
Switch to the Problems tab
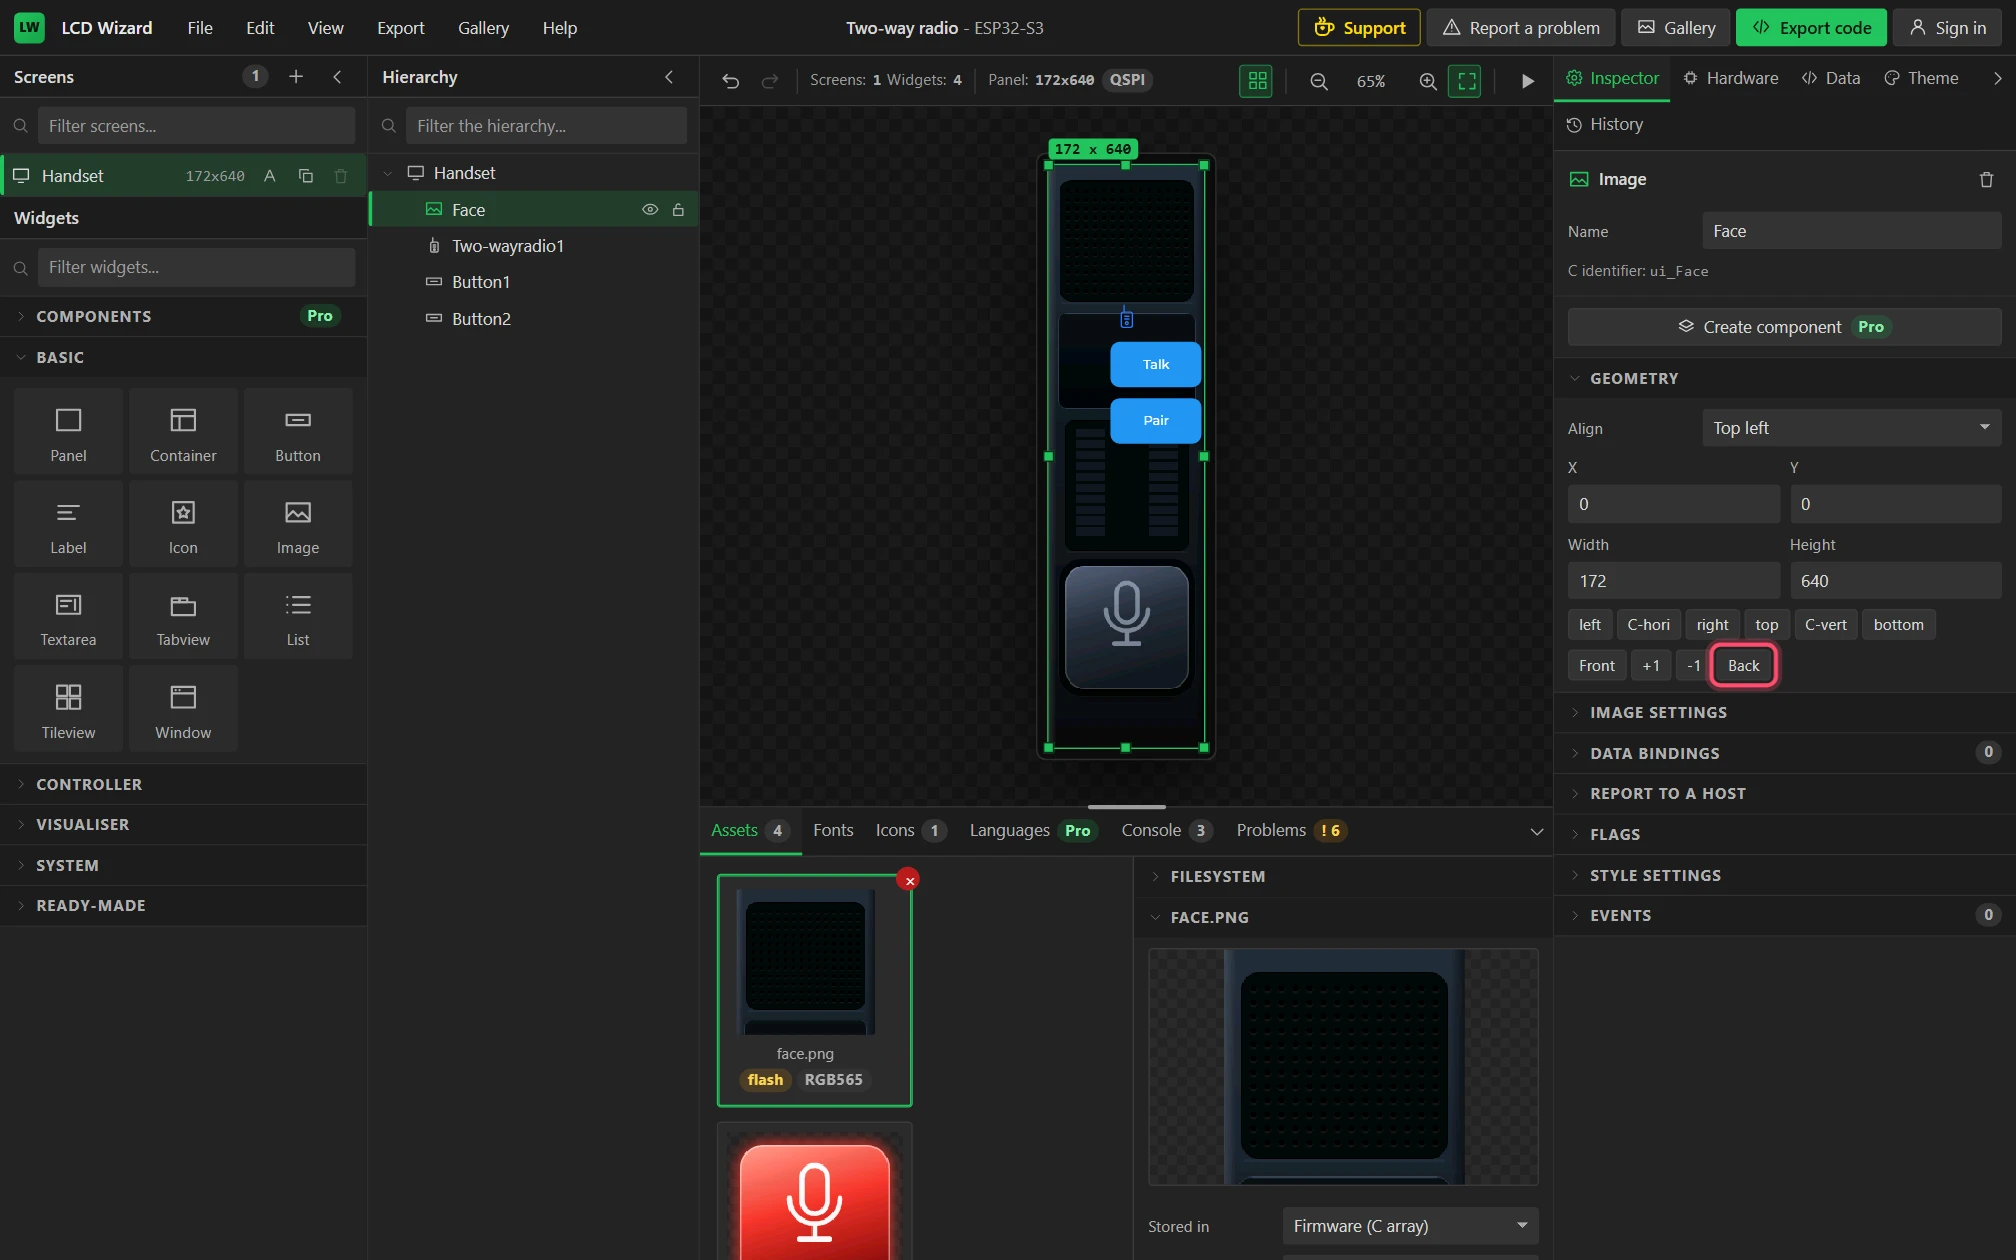coord(1291,830)
